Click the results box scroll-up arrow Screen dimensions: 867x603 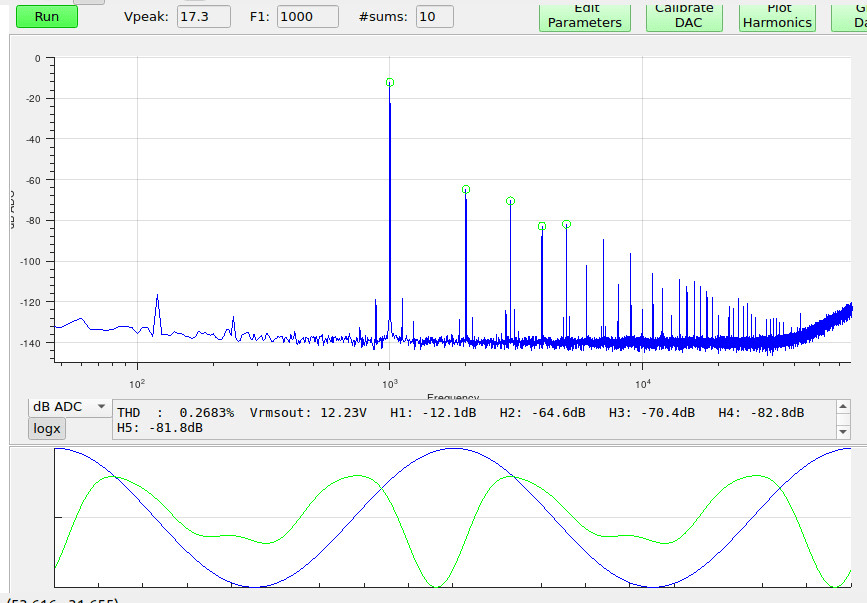pos(843,407)
